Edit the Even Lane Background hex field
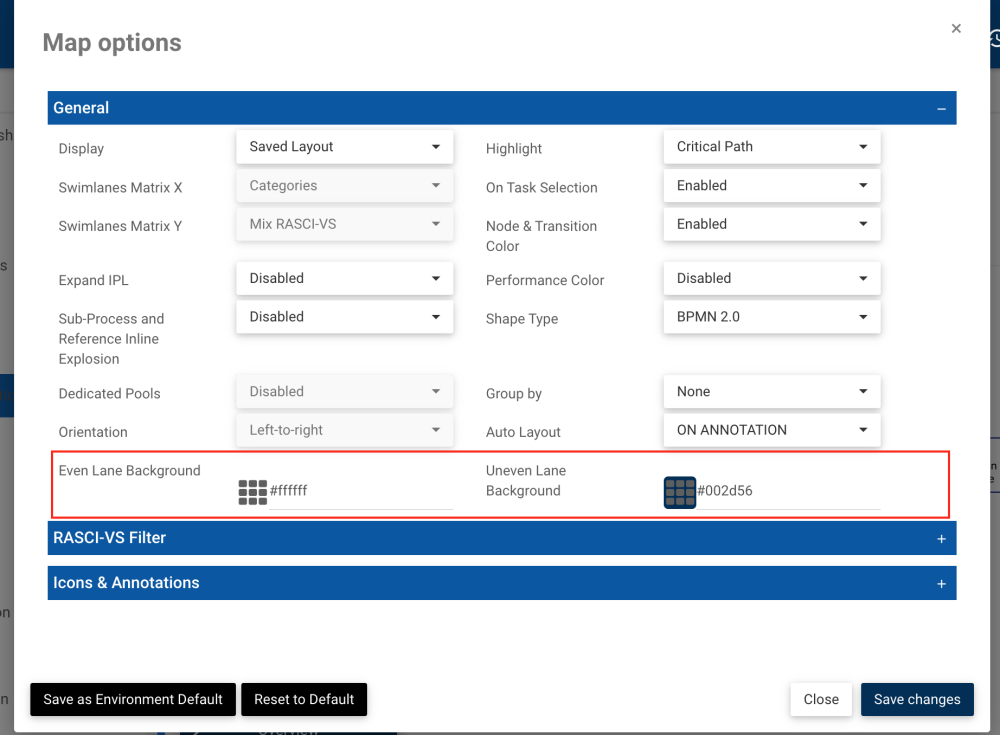 [x=360, y=492]
